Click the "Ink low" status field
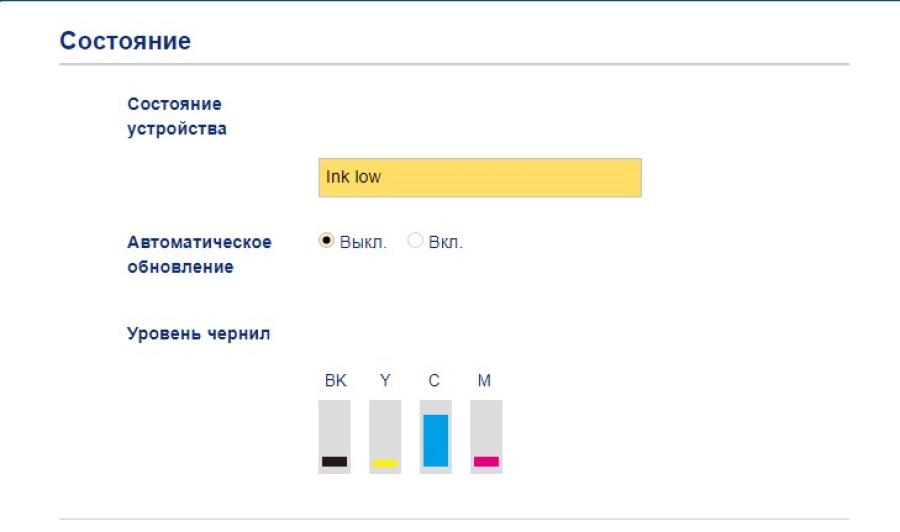 (479, 177)
